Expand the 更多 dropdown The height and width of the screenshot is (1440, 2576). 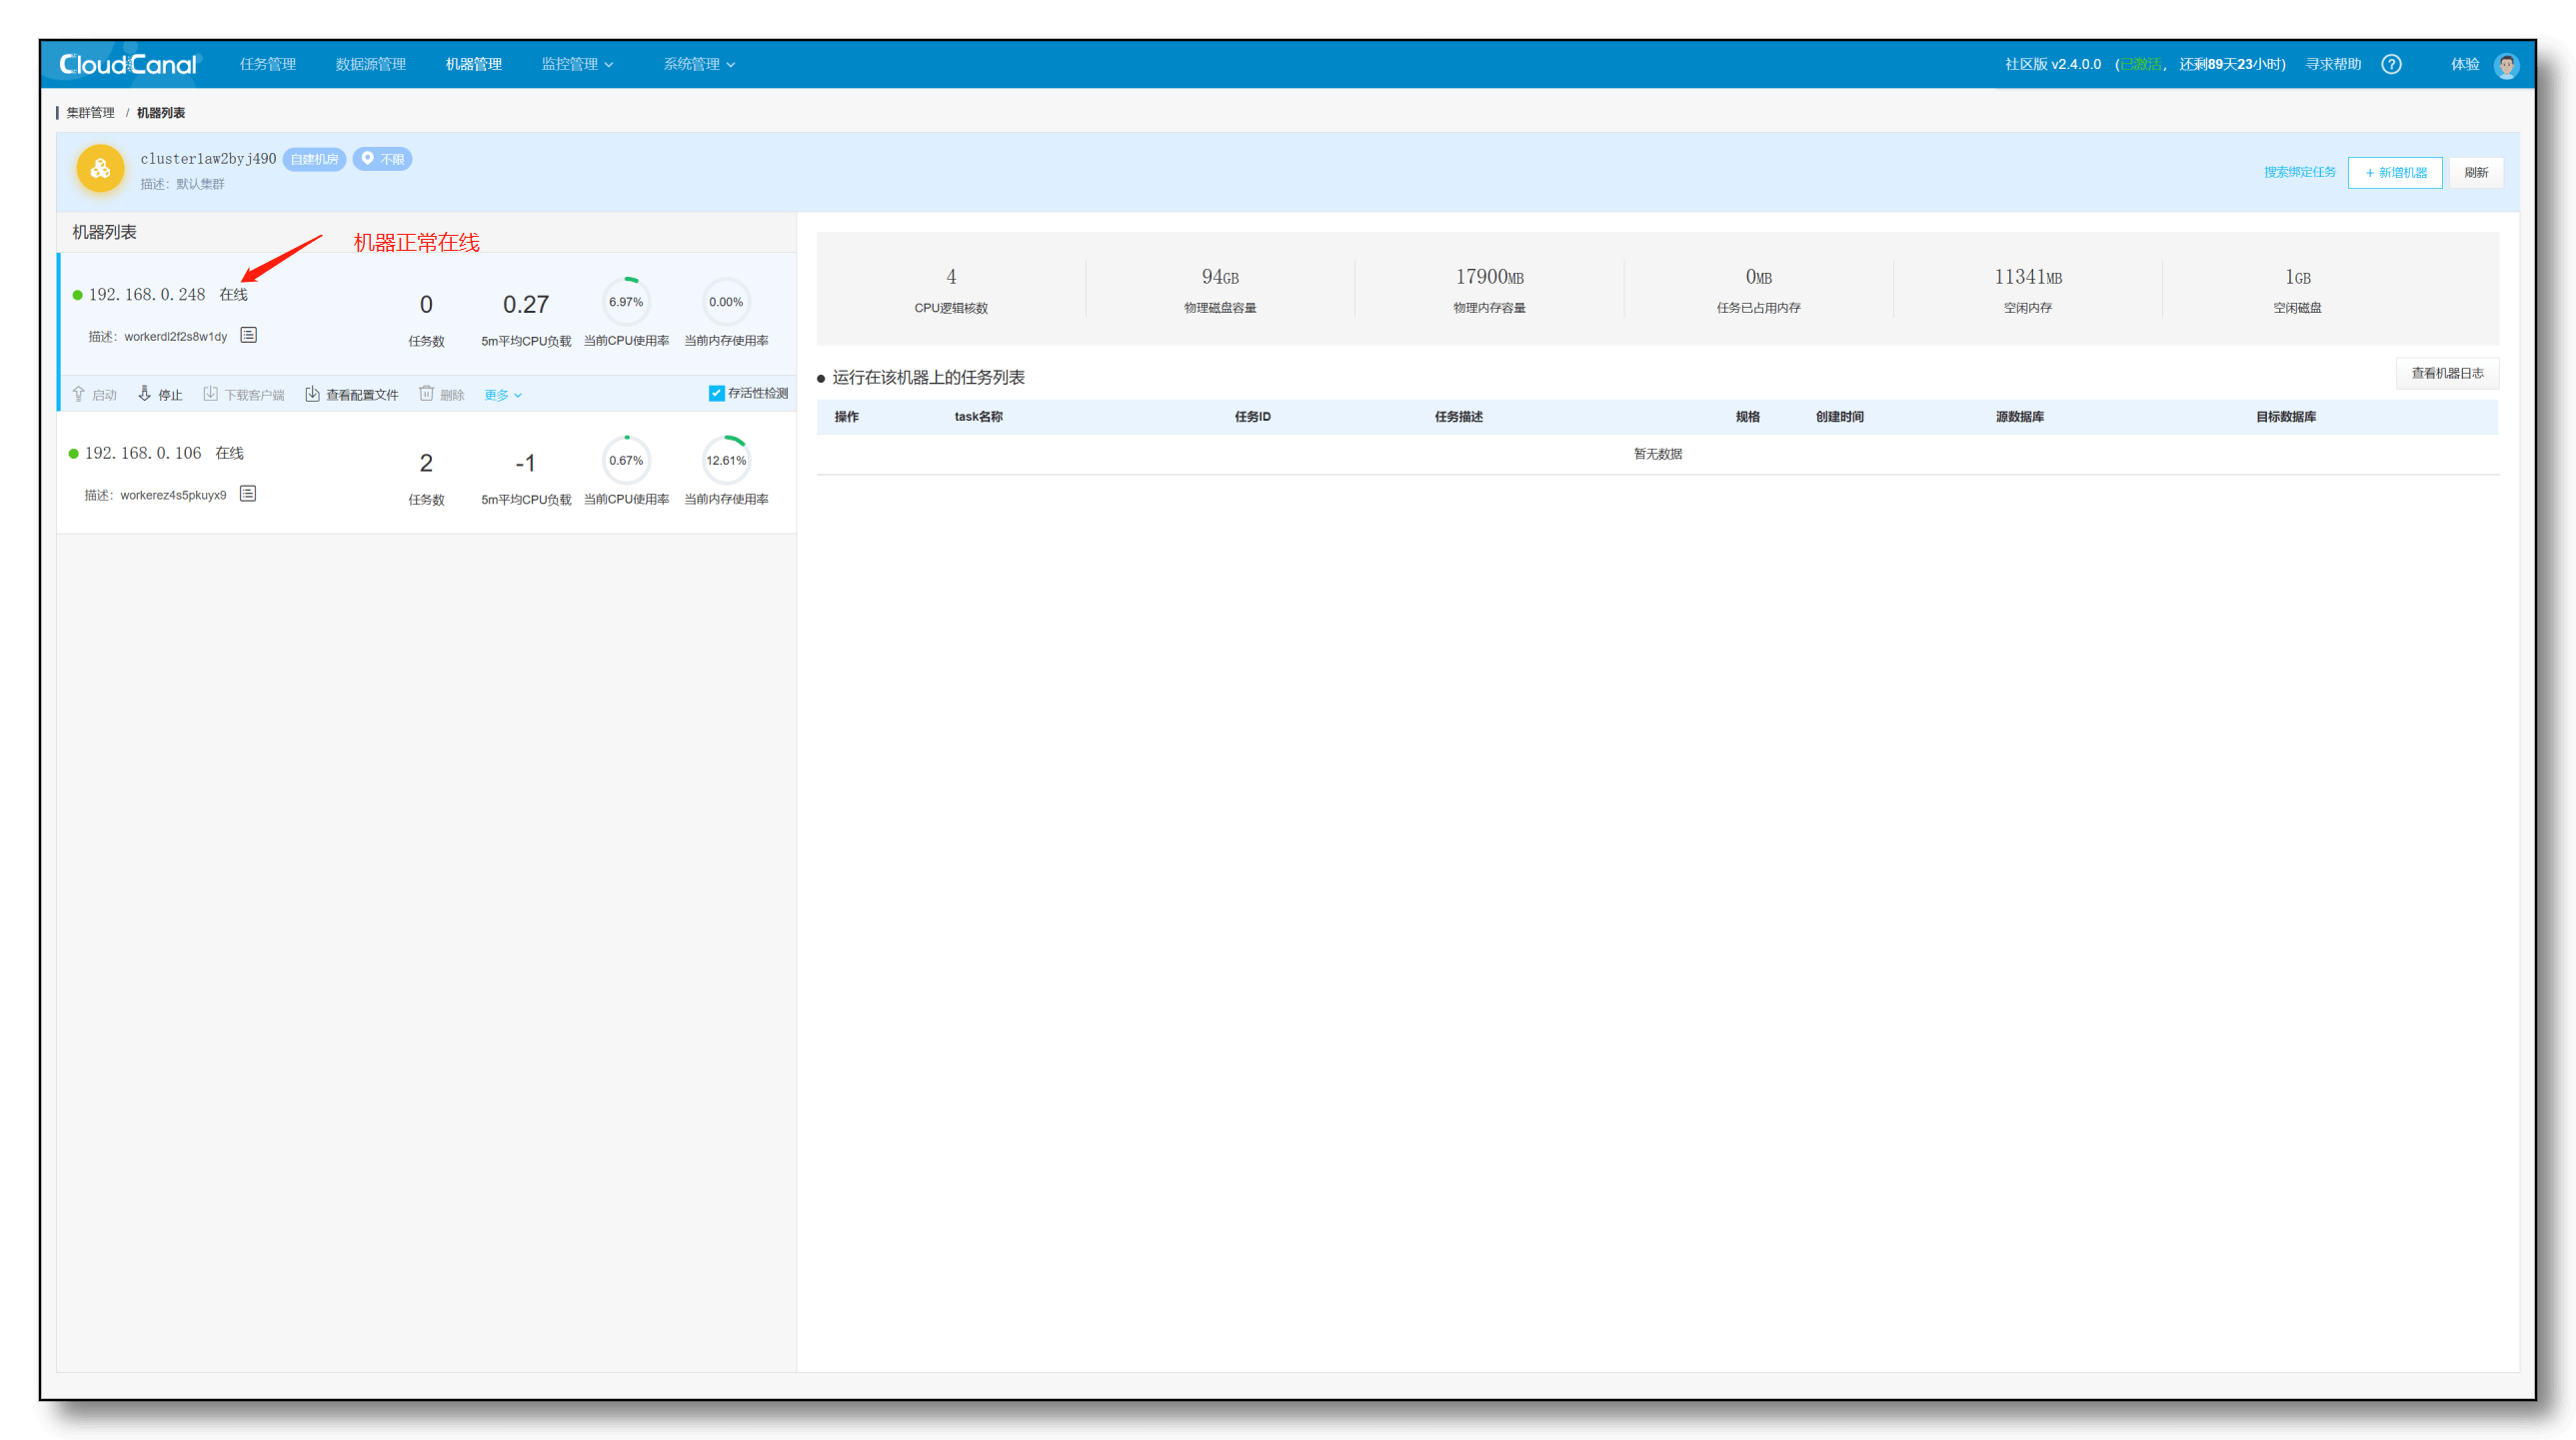point(503,395)
